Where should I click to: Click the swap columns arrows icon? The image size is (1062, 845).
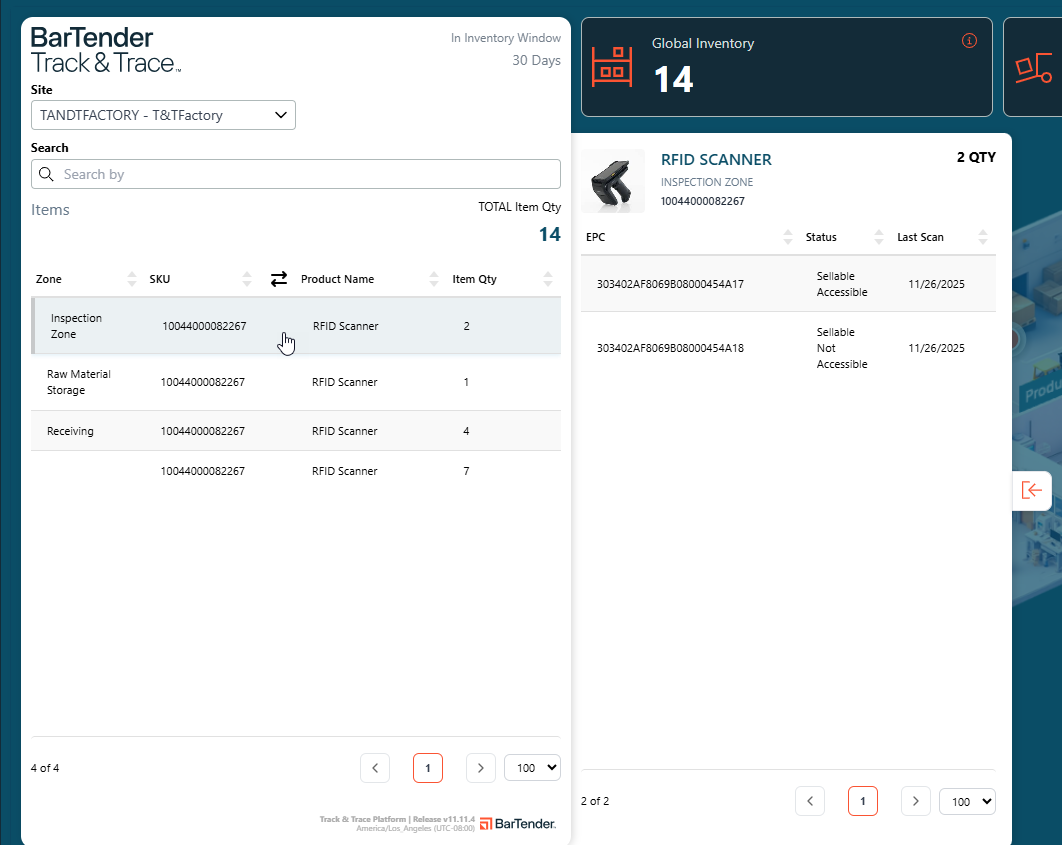[x=279, y=279]
